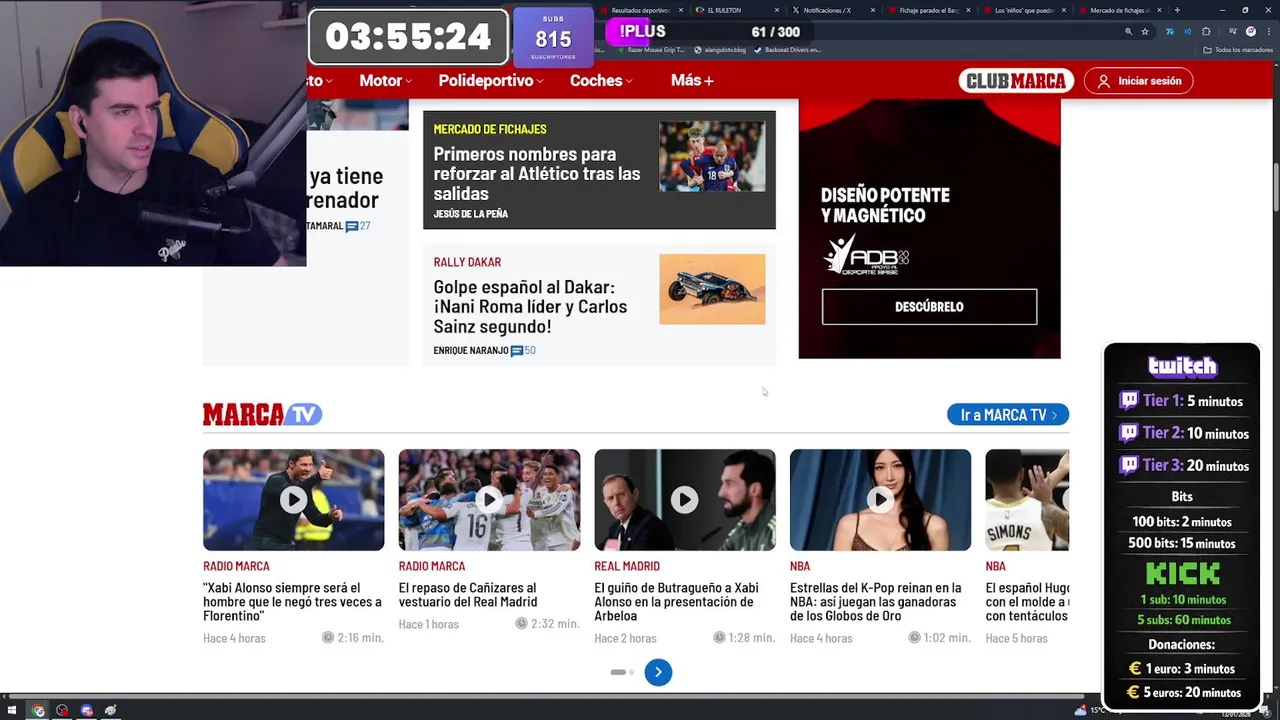1280x720 pixels.
Task: Close the Resultados deportivos tab
Action: coord(681,10)
